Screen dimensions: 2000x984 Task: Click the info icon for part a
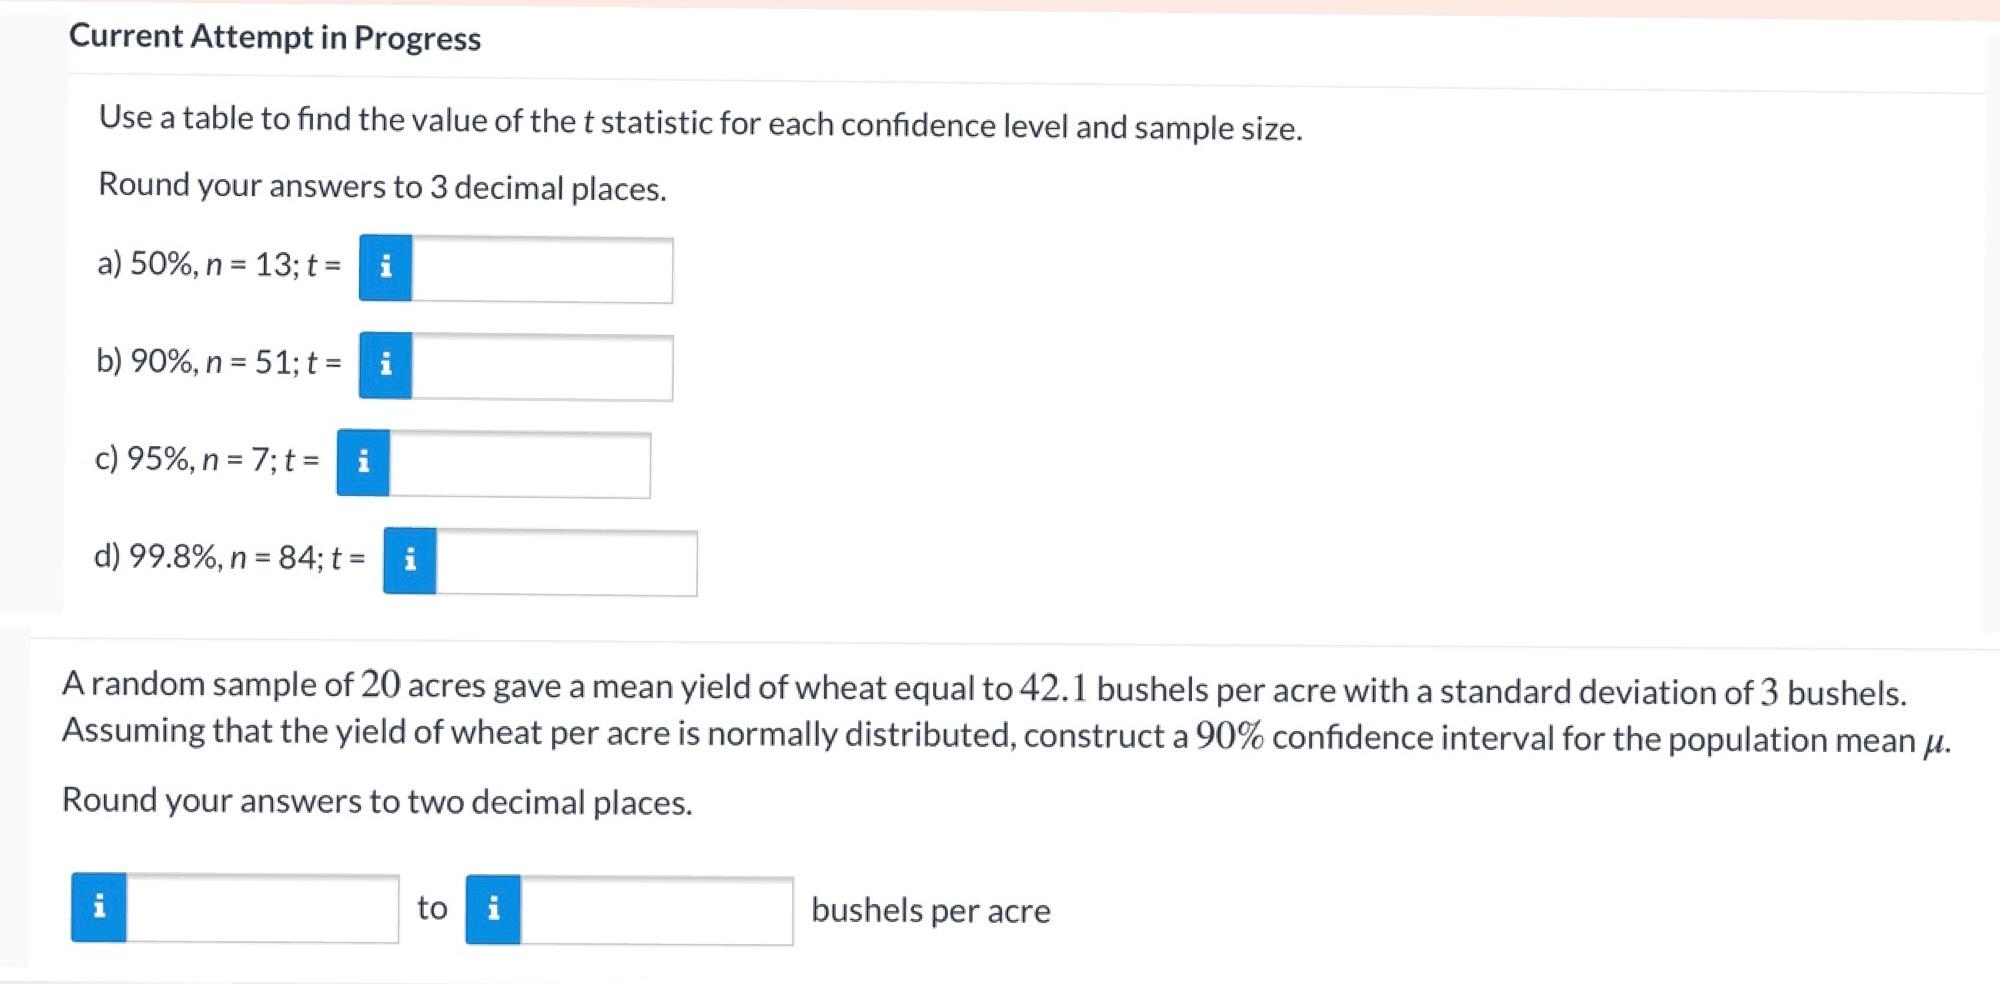click(x=385, y=268)
